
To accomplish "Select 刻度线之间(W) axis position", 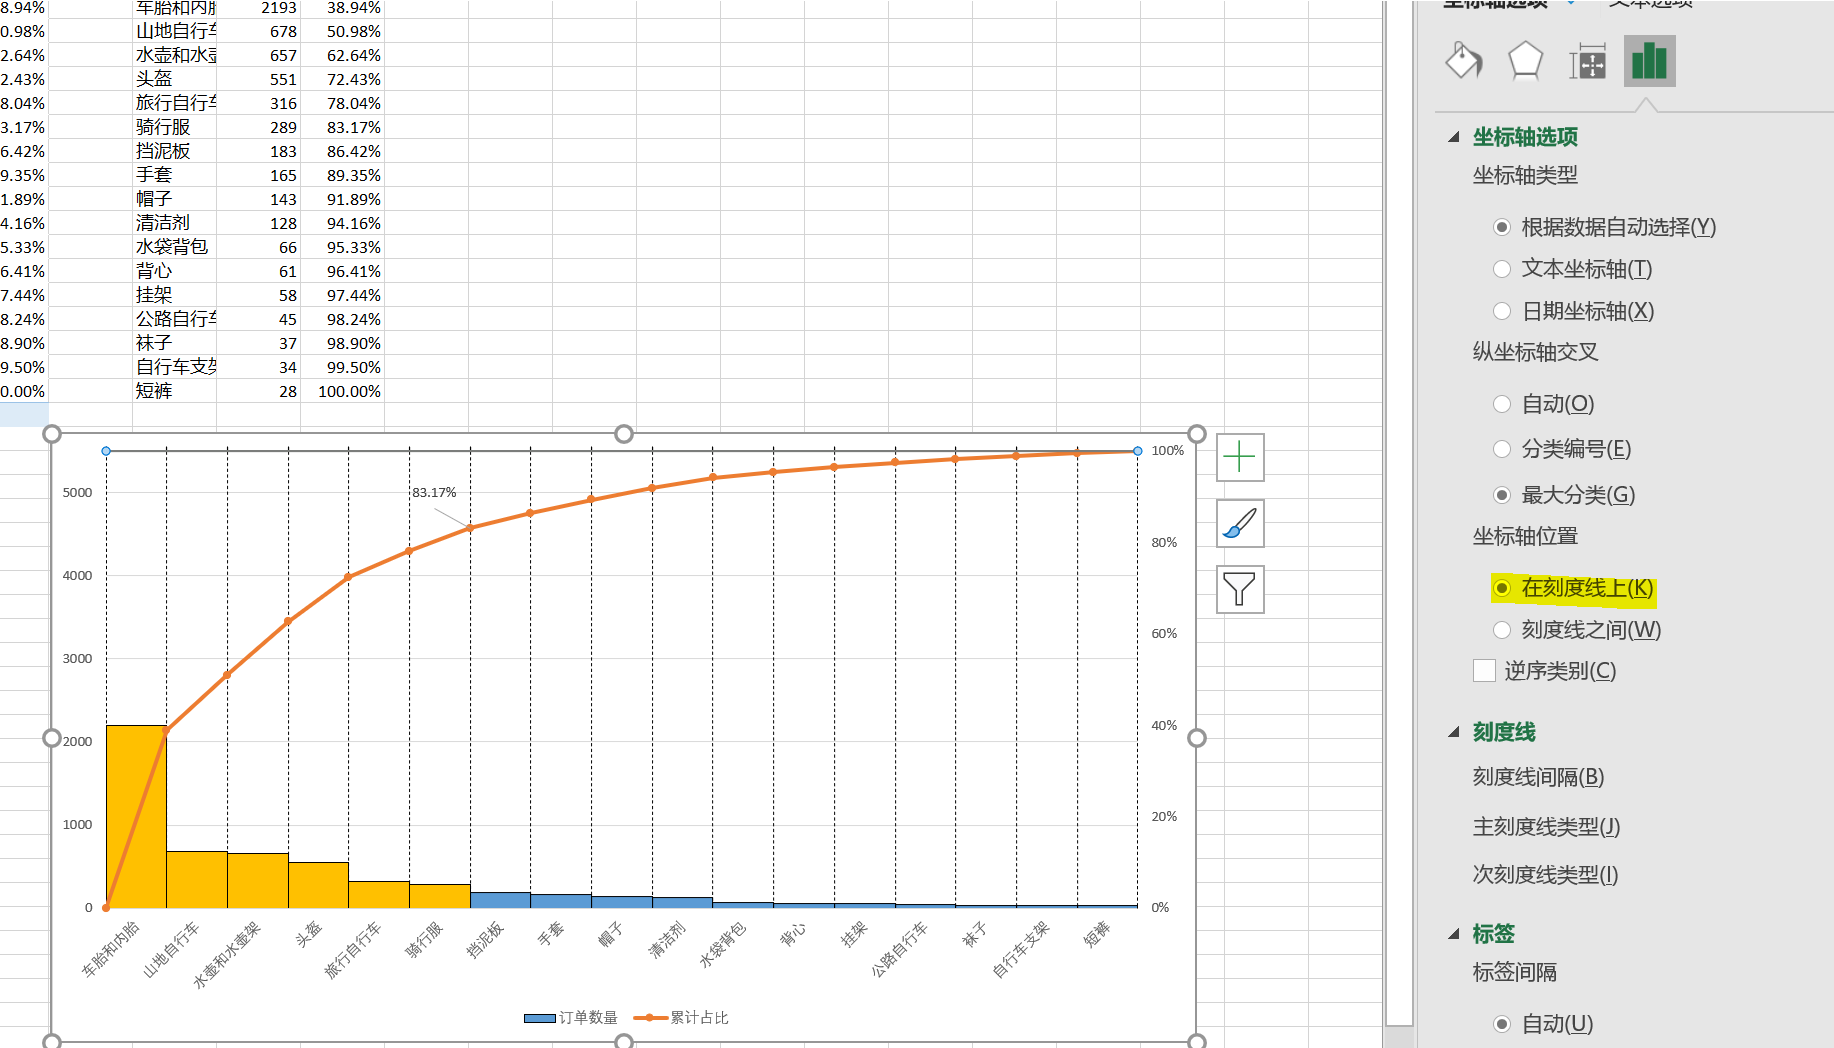I will (1577, 630).
